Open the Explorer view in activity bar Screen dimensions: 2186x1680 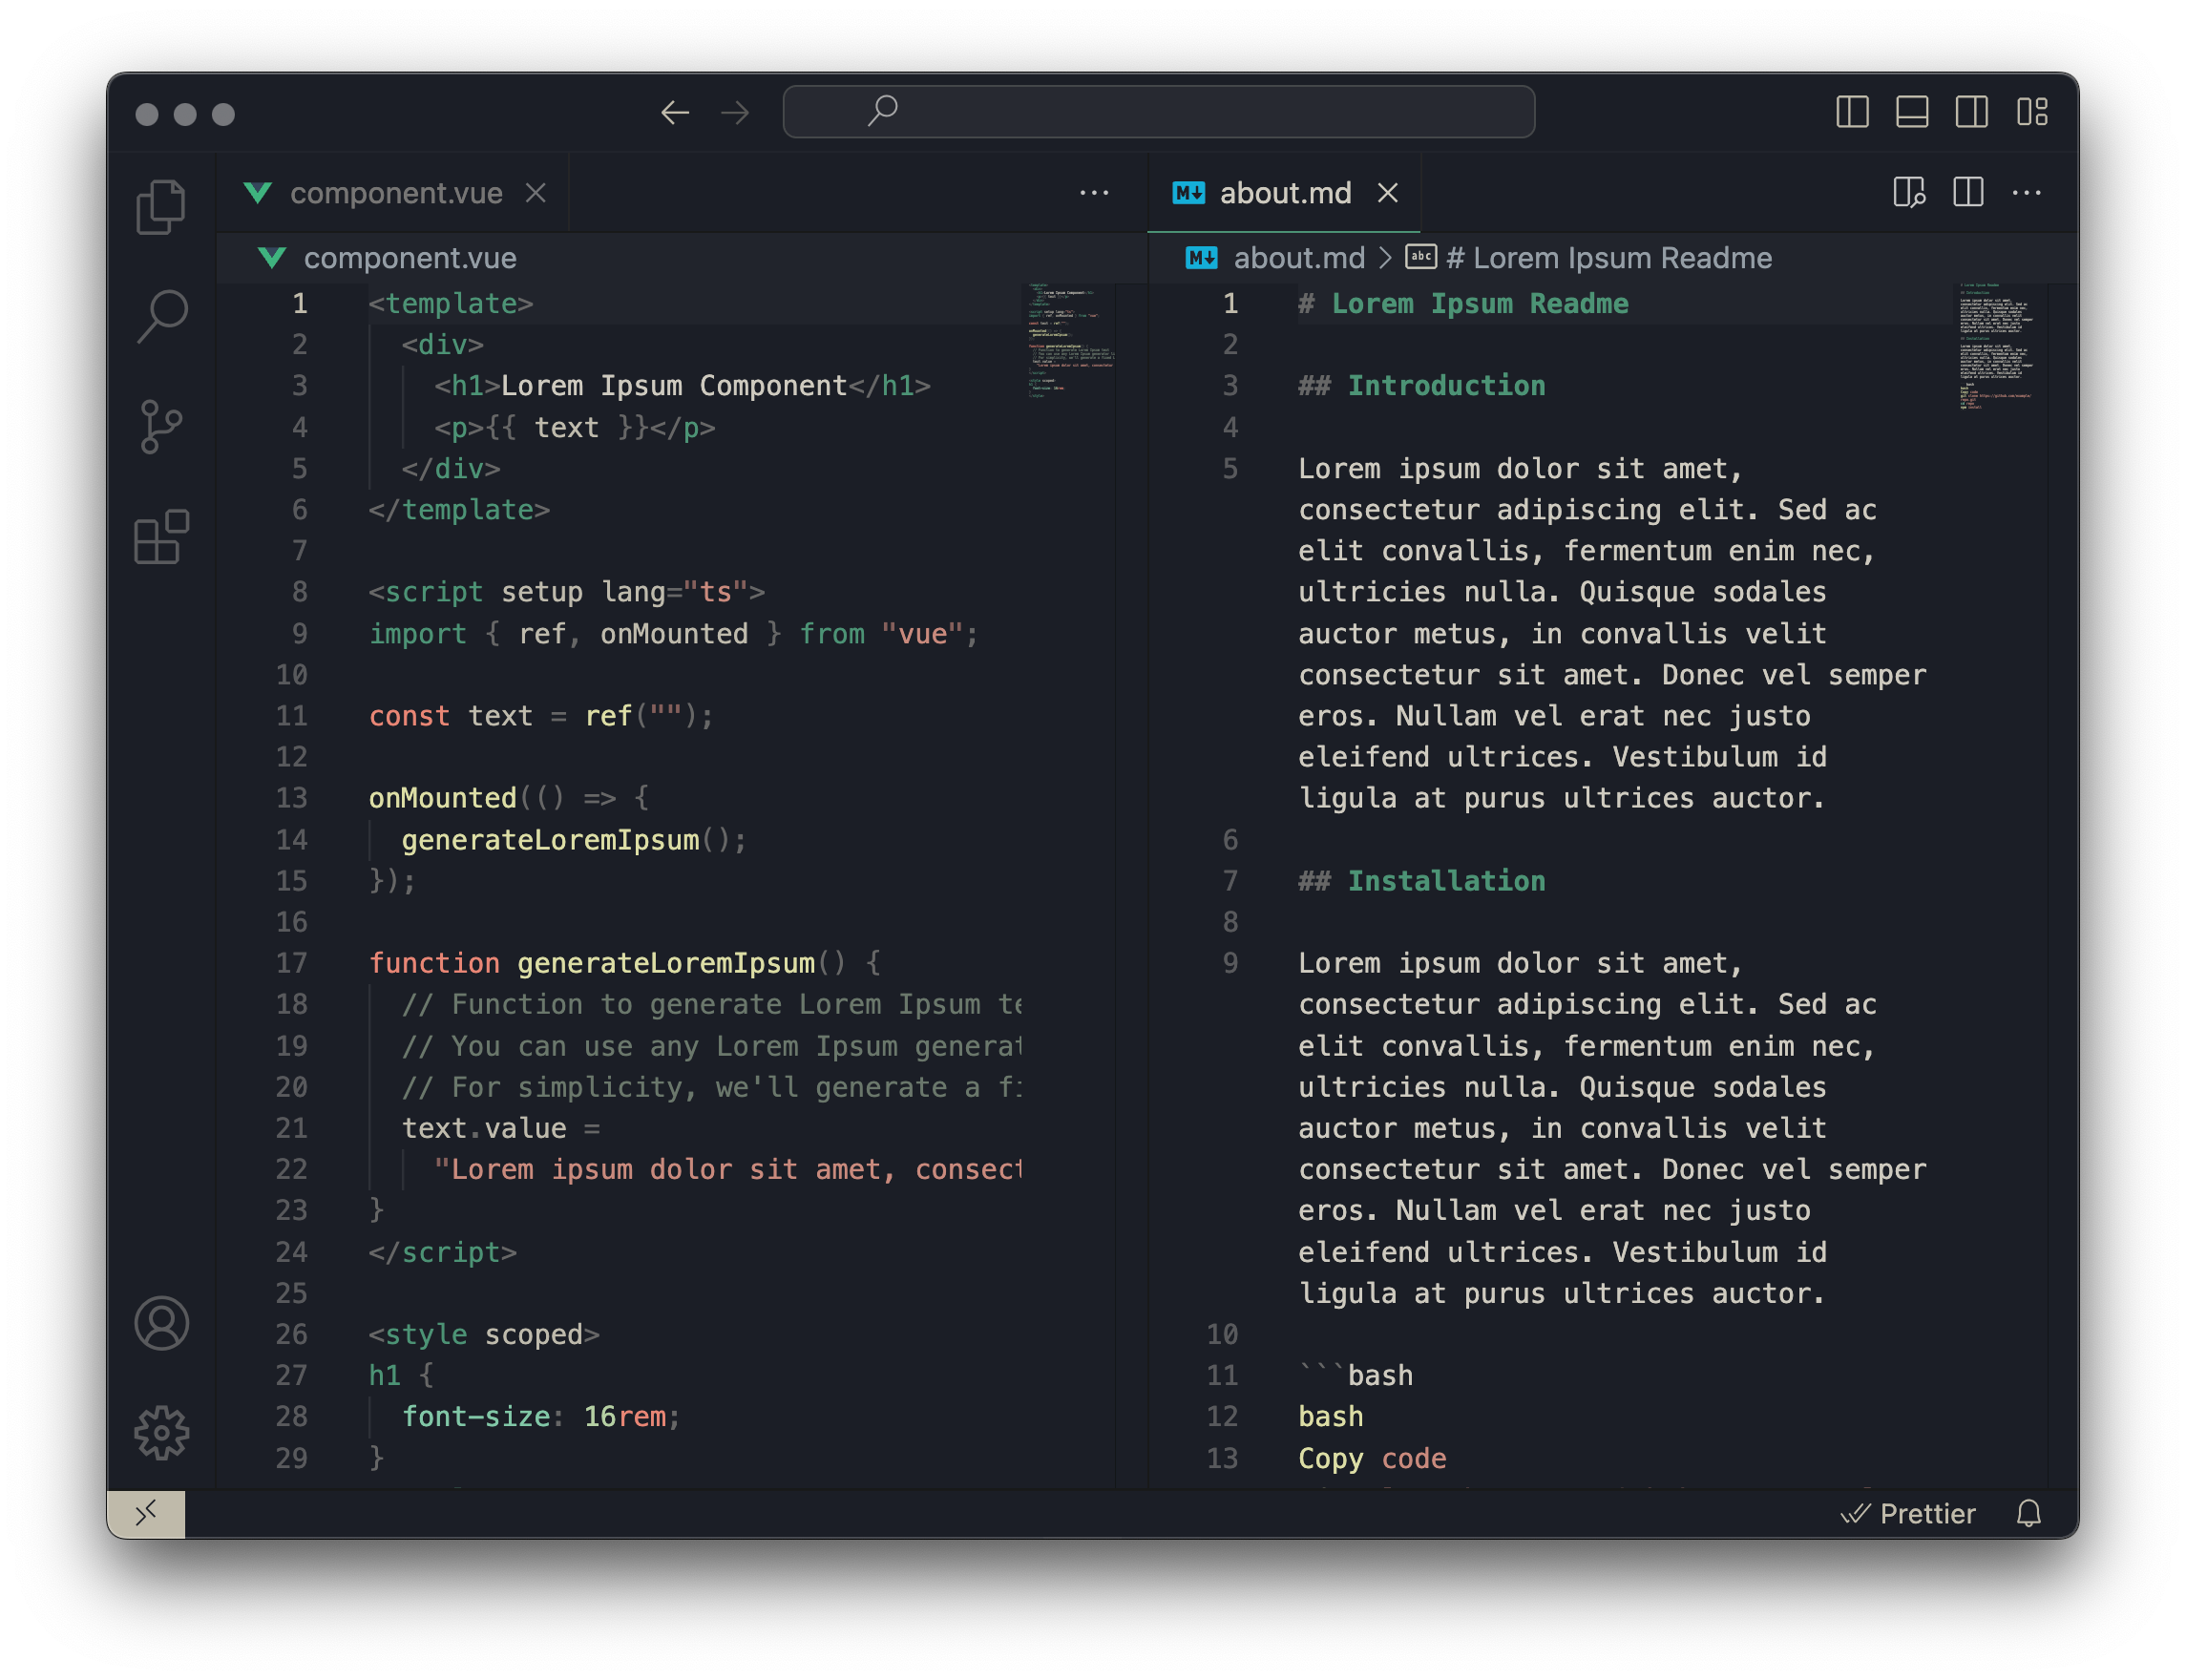161,207
